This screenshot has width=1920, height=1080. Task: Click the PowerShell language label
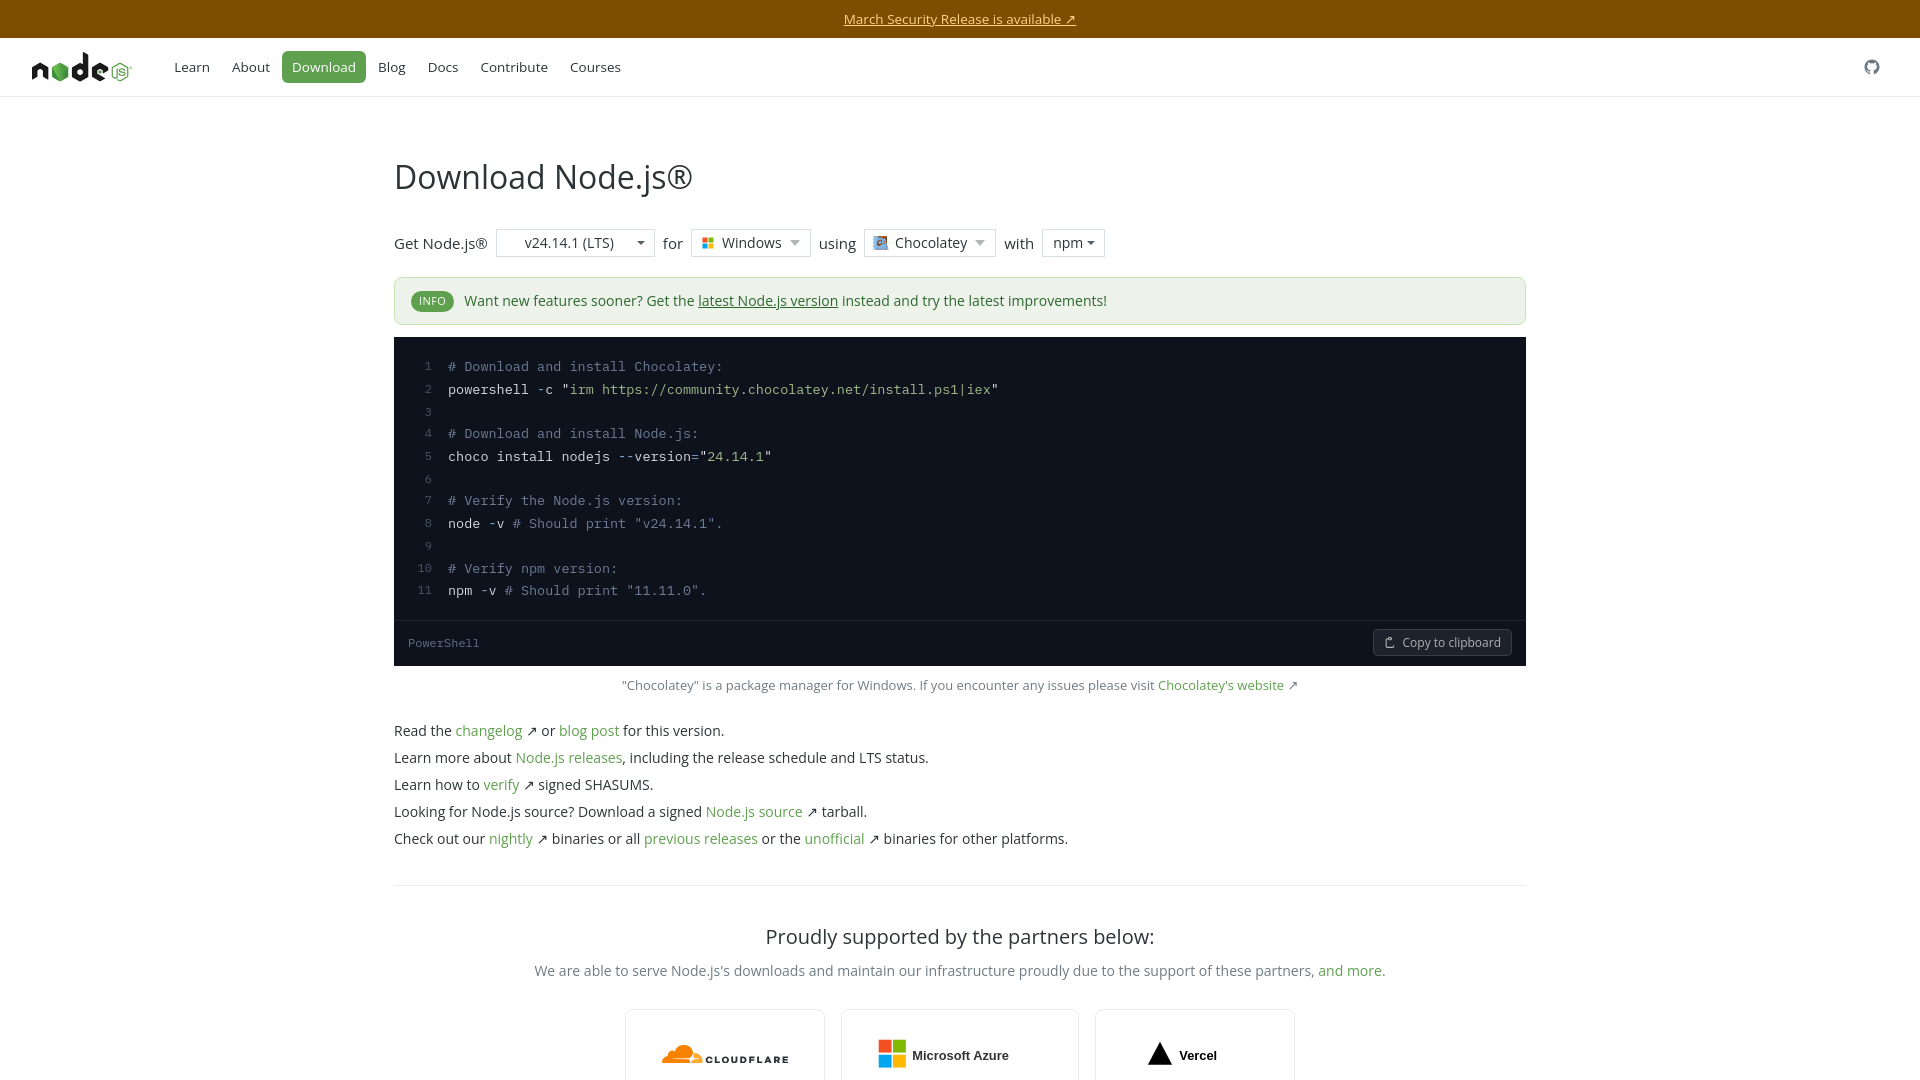pyautogui.click(x=444, y=643)
